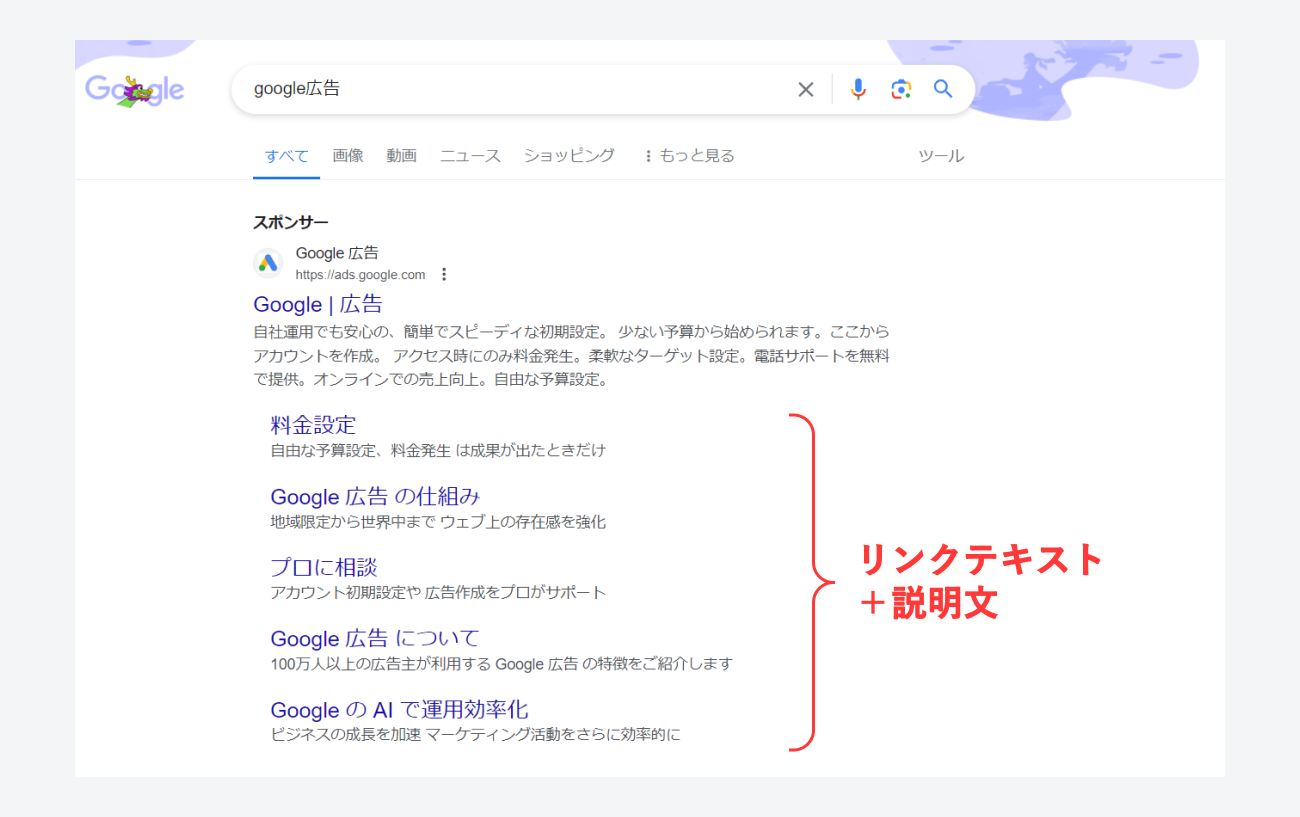Click description アカウント初期設定や 広告作成をプロがサポート
The width and height of the screenshot is (1300, 817).
(438, 592)
